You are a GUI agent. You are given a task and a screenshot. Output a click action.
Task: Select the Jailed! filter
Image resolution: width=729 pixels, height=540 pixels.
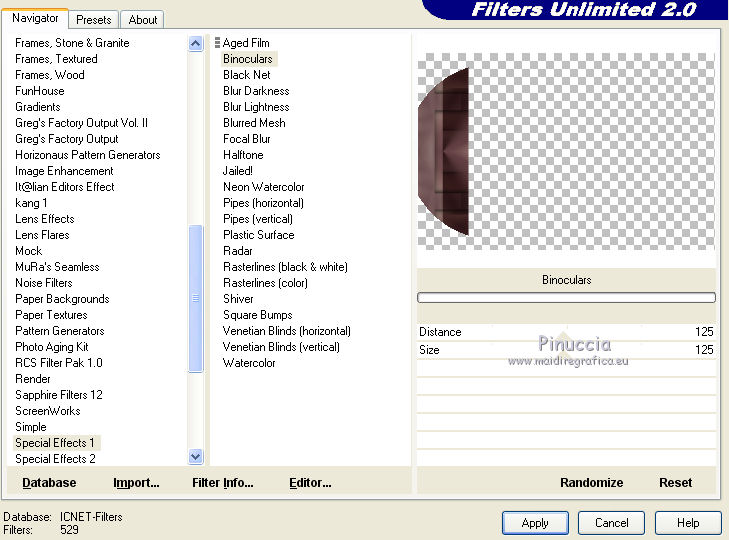coord(238,171)
